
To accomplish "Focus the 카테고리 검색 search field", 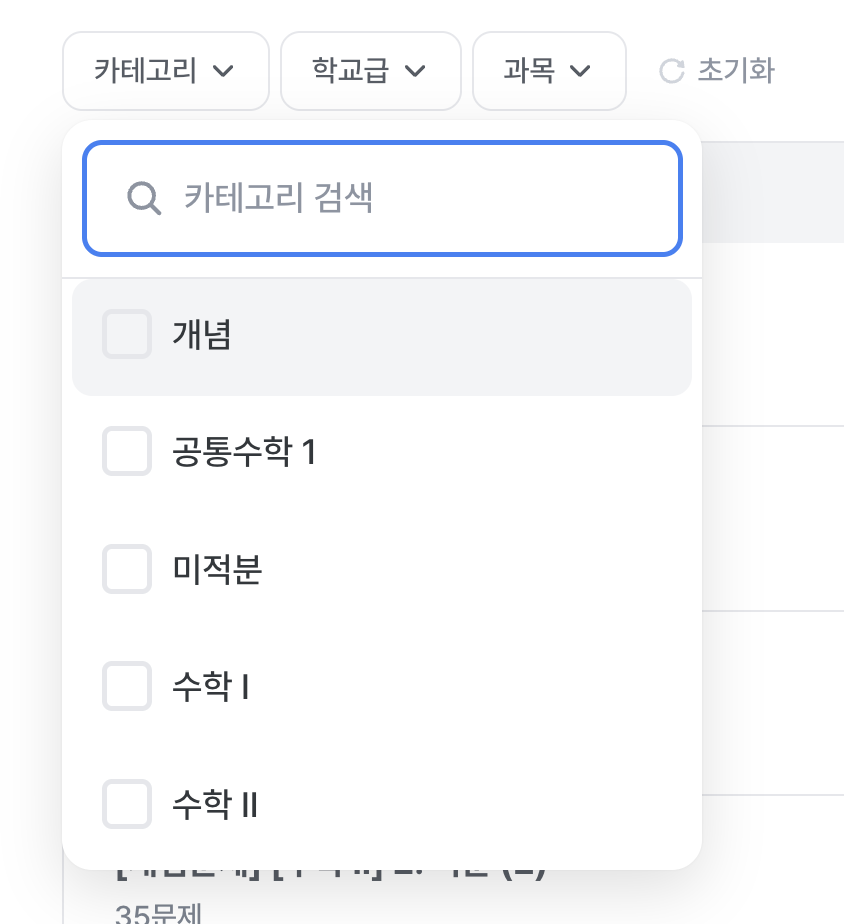I will pyautogui.click(x=383, y=198).
